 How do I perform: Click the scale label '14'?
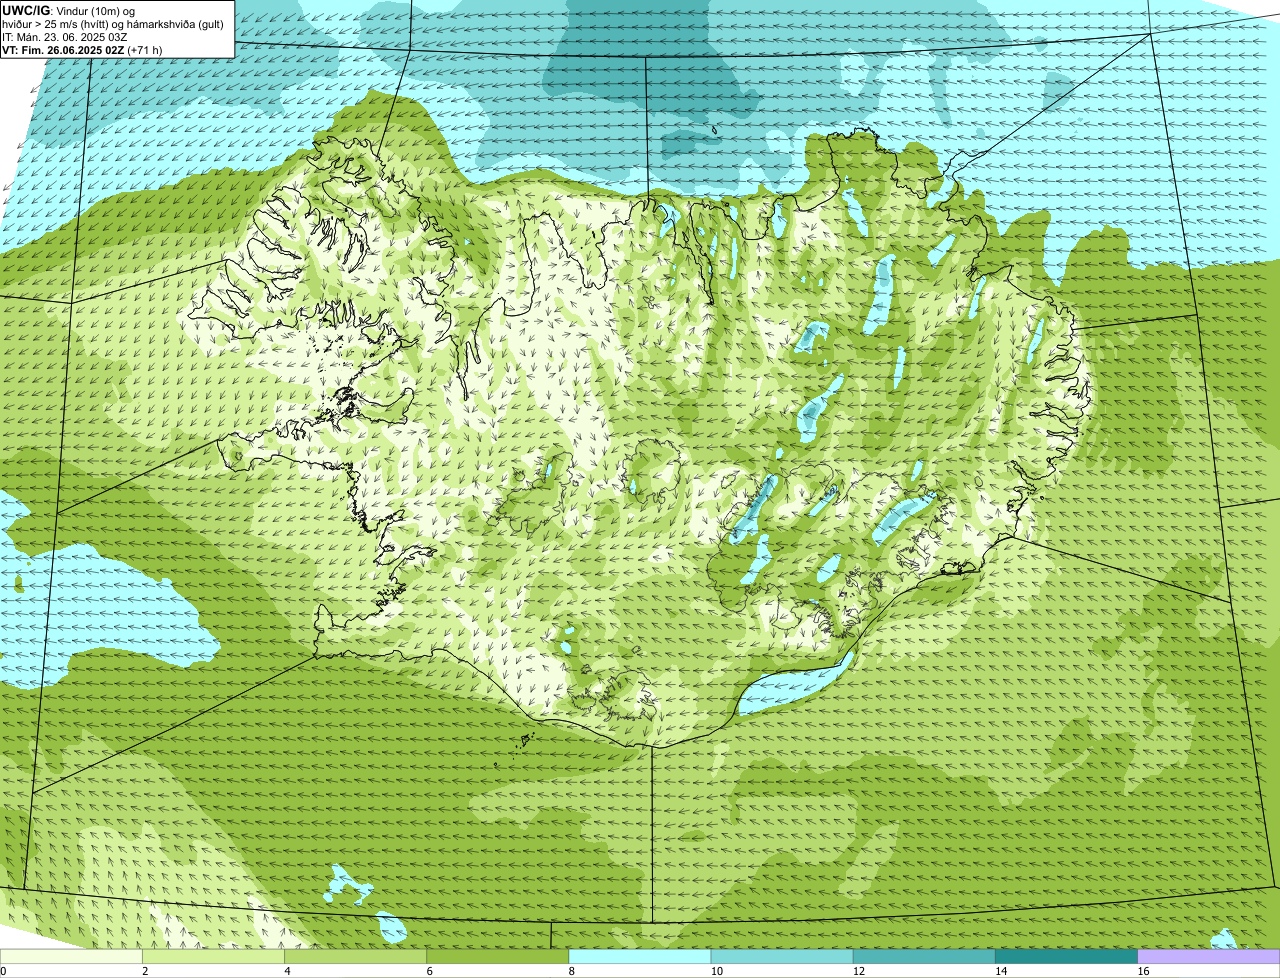(x=1001, y=971)
